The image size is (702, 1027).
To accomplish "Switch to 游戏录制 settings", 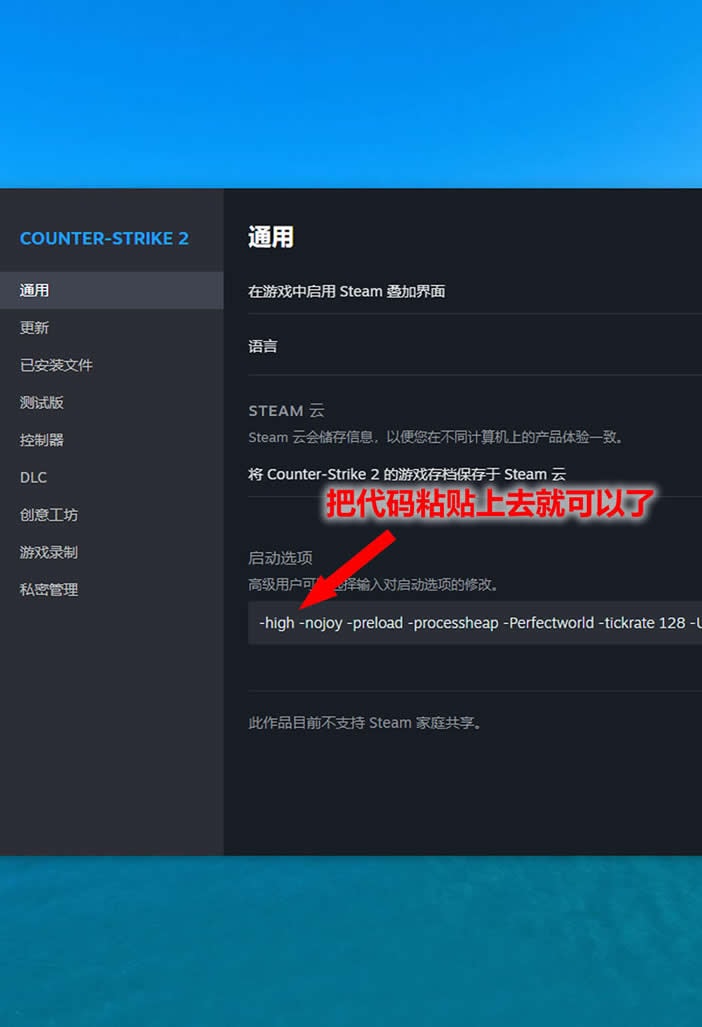I will [49, 552].
